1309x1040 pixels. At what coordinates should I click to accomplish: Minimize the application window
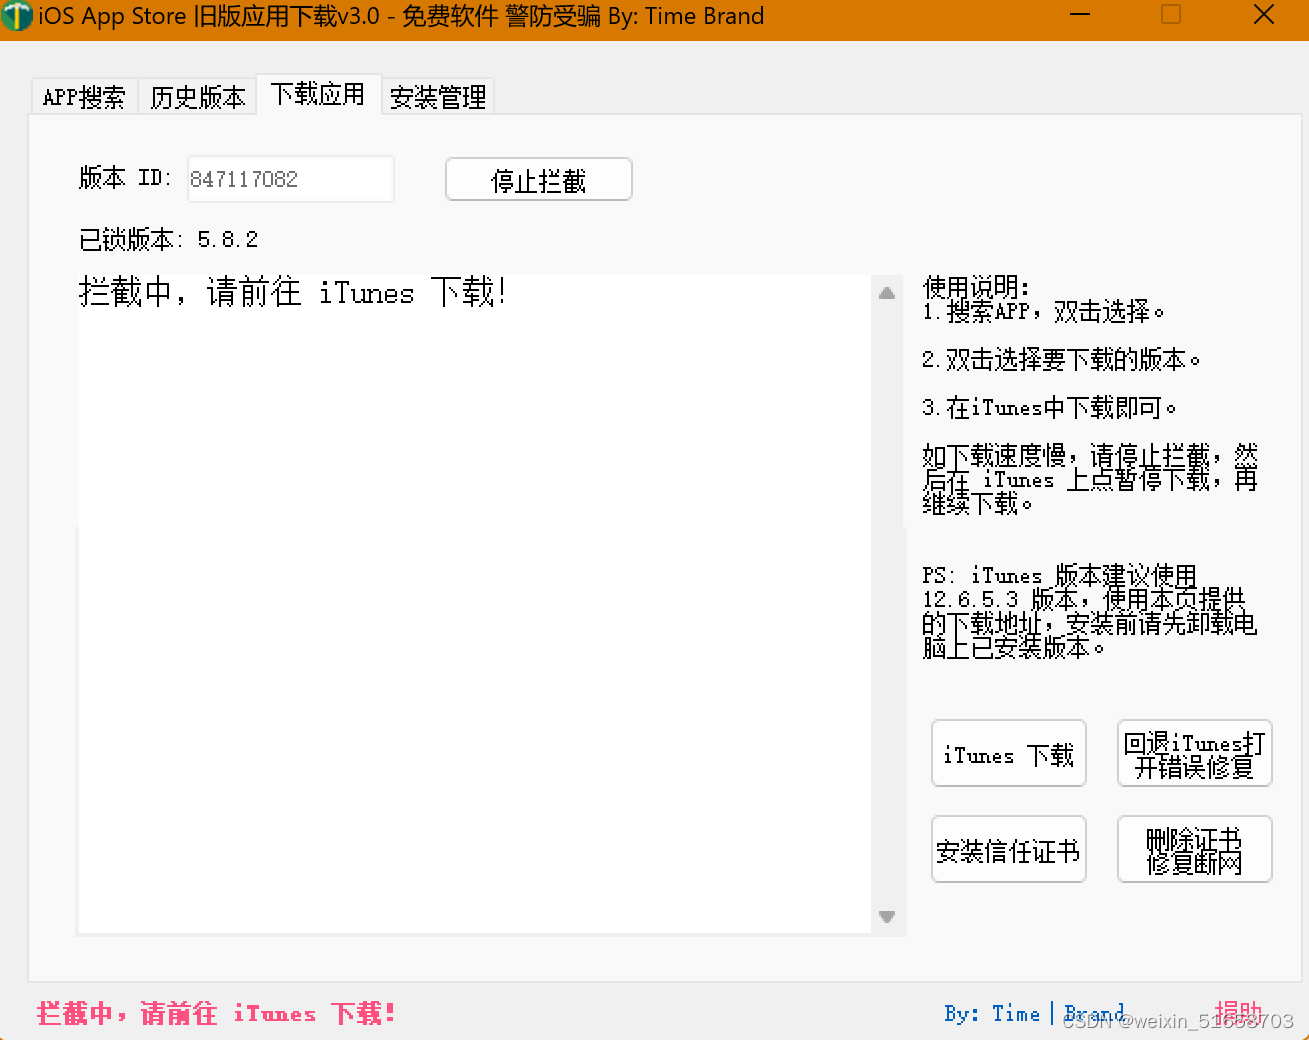coord(1080,15)
